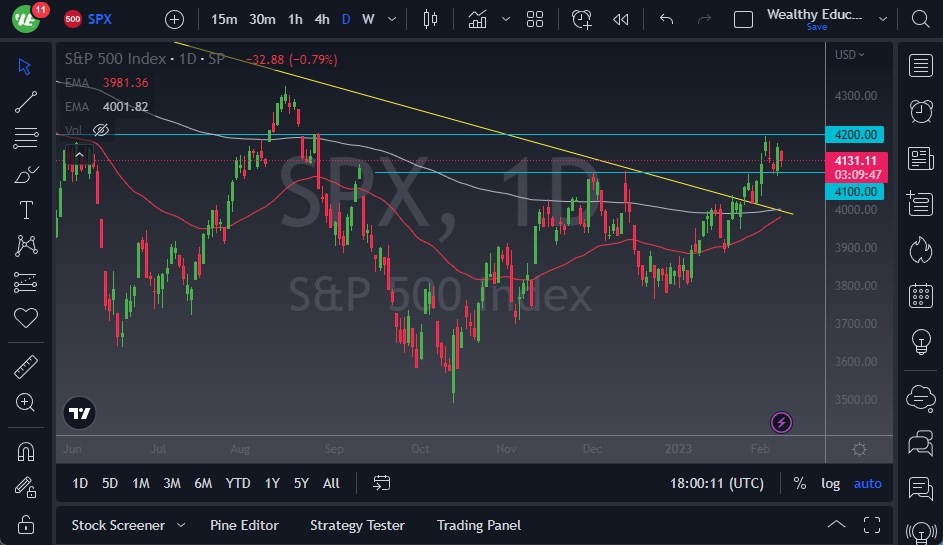Image resolution: width=943 pixels, height=545 pixels.
Task: Open the Strategy Tester tab
Action: click(357, 525)
